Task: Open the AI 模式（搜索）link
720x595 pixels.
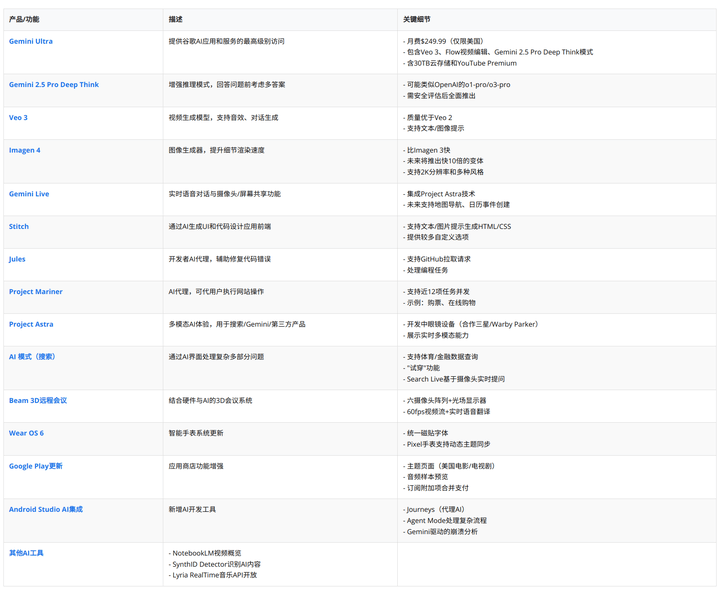Action: click(x=32, y=357)
